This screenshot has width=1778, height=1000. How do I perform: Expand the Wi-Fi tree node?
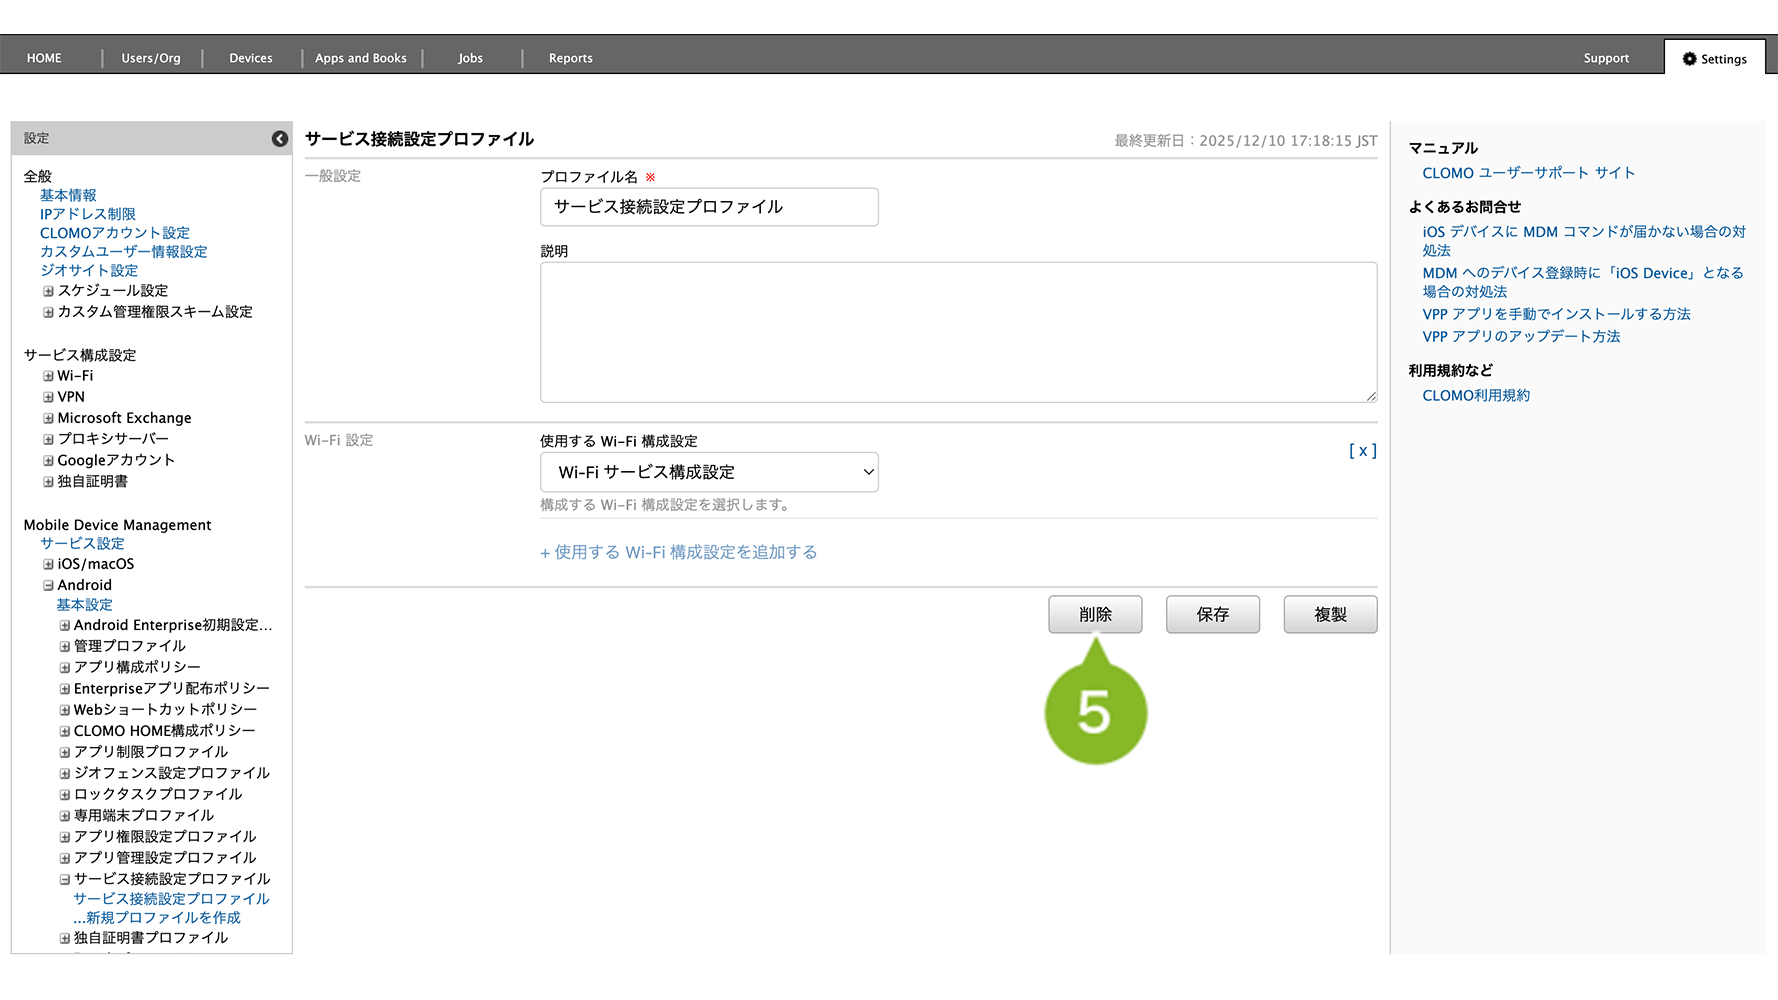point(48,376)
